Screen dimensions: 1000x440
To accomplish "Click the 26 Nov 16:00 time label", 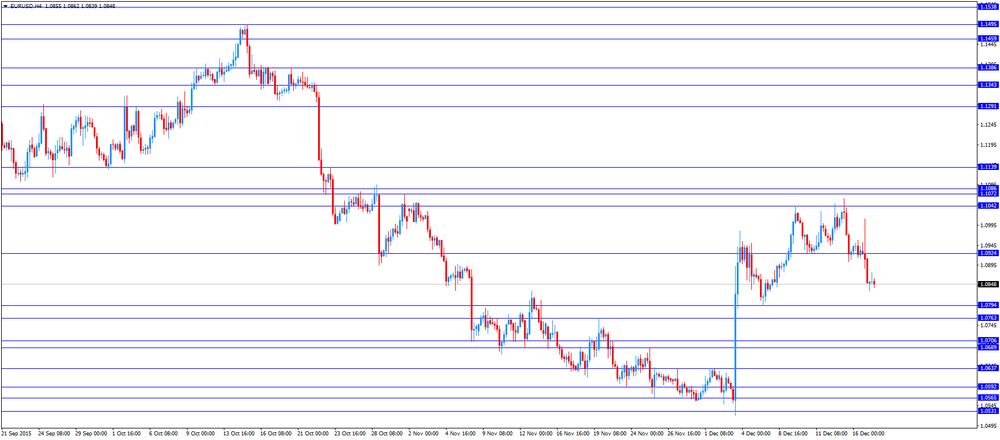I will point(683,433).
